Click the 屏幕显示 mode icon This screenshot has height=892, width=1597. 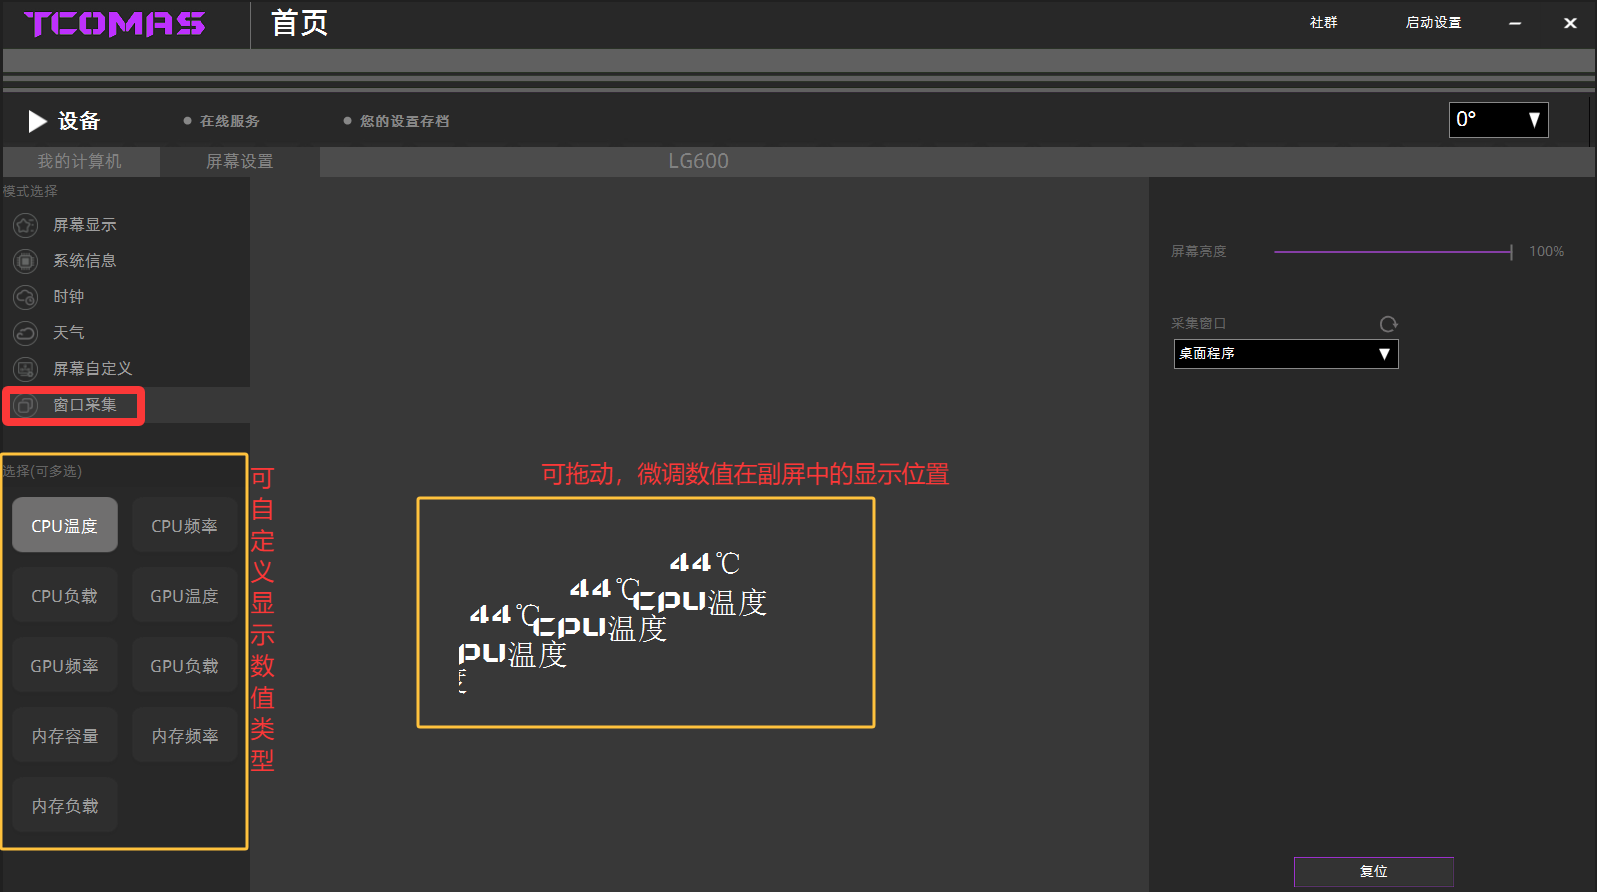tap(25, 225)
